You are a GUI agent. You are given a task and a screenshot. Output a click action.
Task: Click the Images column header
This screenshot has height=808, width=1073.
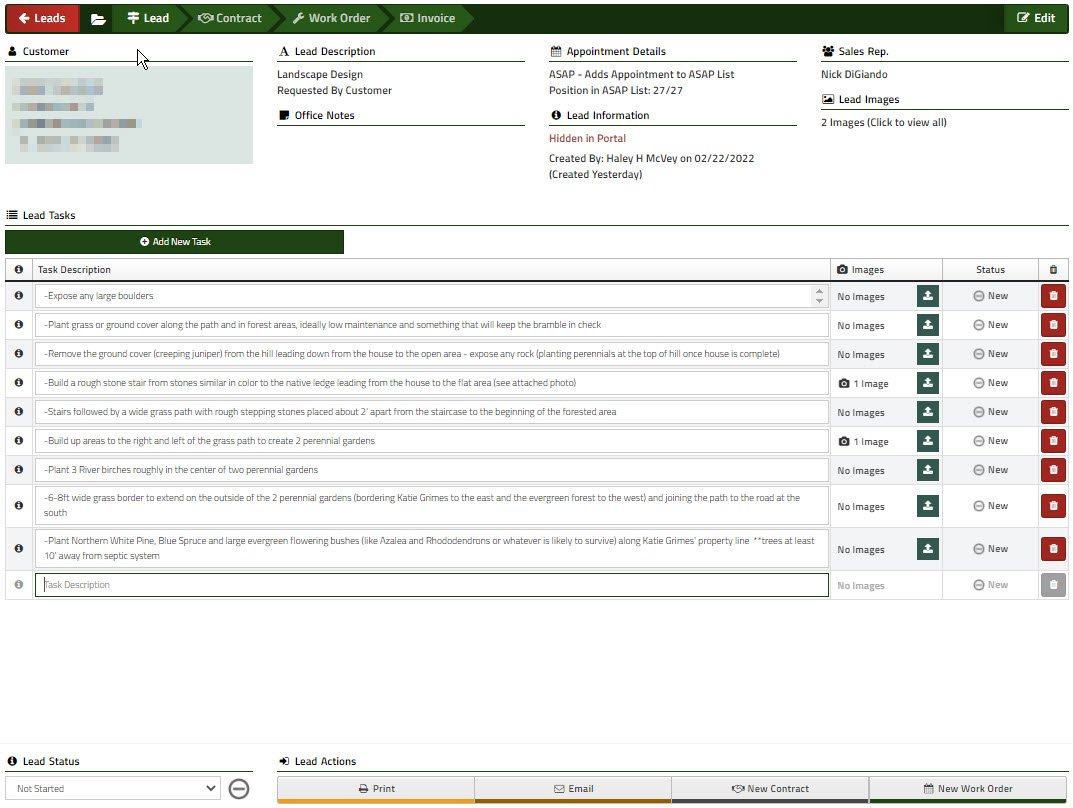(886, 270)
